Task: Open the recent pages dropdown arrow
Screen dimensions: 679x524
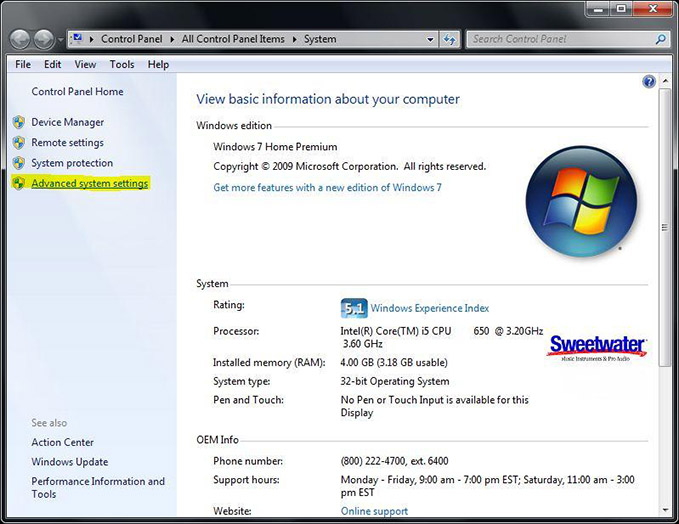Action: (60, 40)
